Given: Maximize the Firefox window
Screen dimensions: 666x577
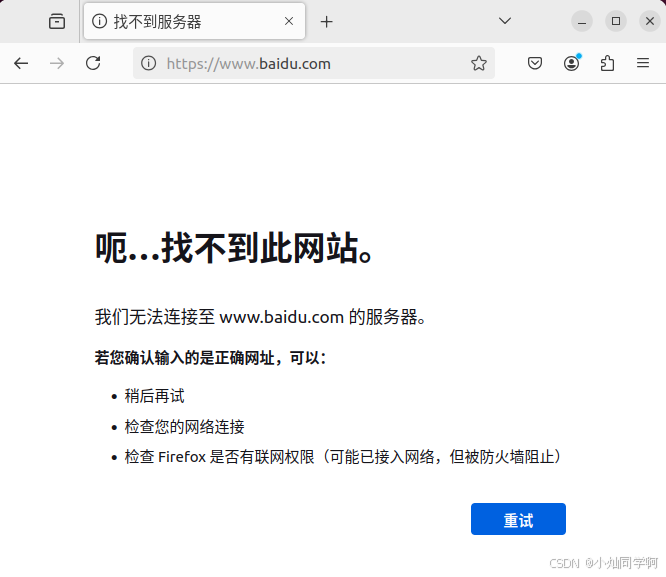Looking at the screenshot, I should 616,21.
